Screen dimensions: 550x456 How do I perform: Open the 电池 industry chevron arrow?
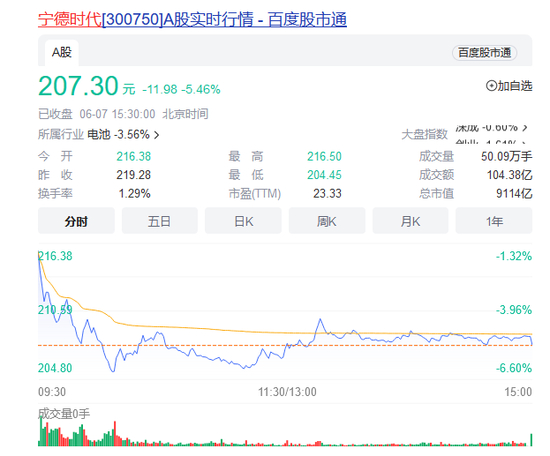click(x=156, y=135)
